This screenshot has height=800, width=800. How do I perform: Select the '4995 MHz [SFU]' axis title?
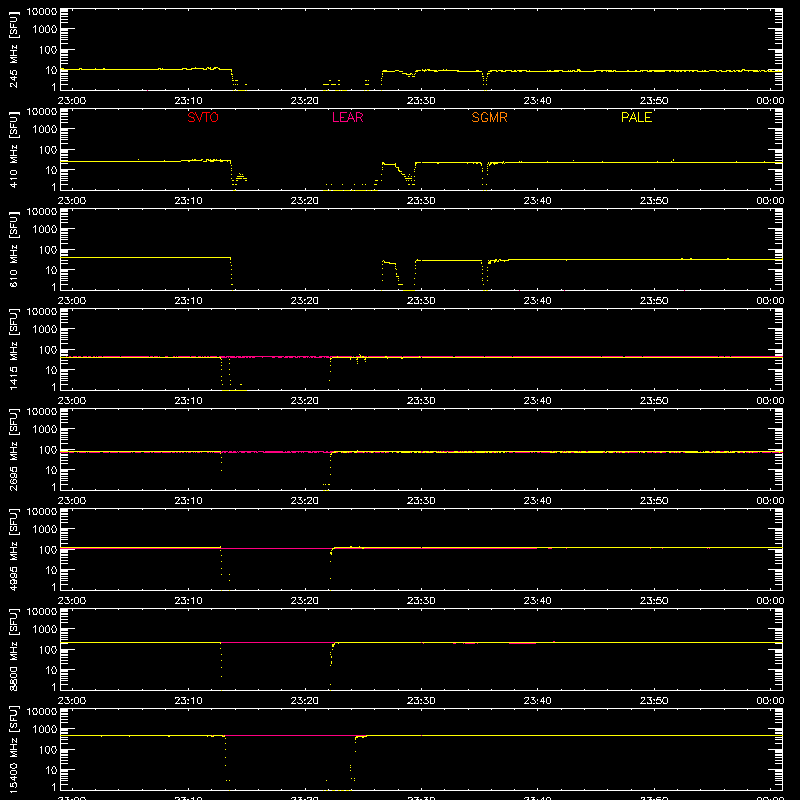(x=13, y=549)
